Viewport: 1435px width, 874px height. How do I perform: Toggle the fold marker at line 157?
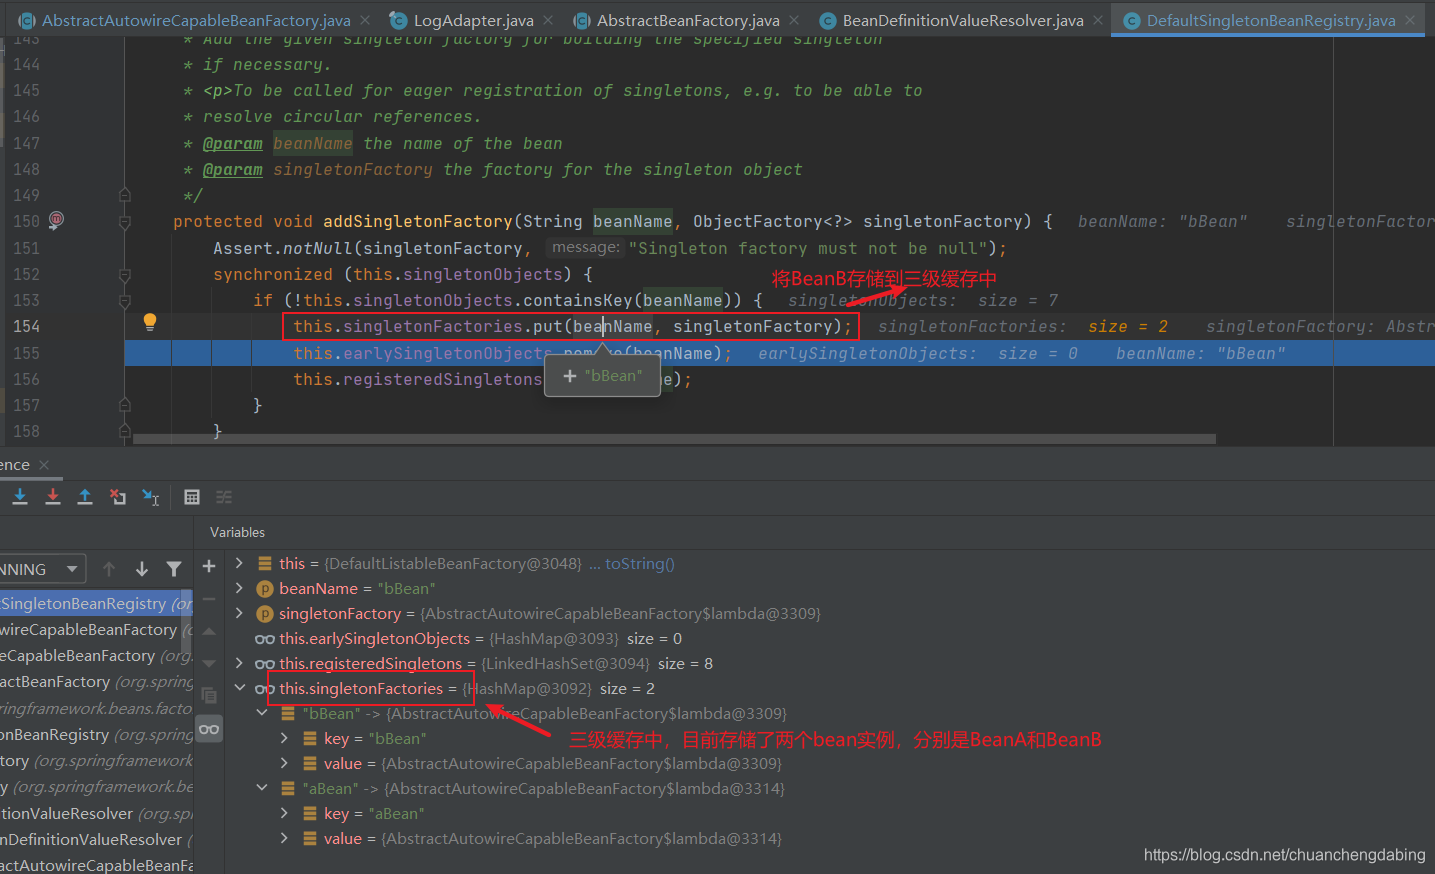(x=125, y=405)
